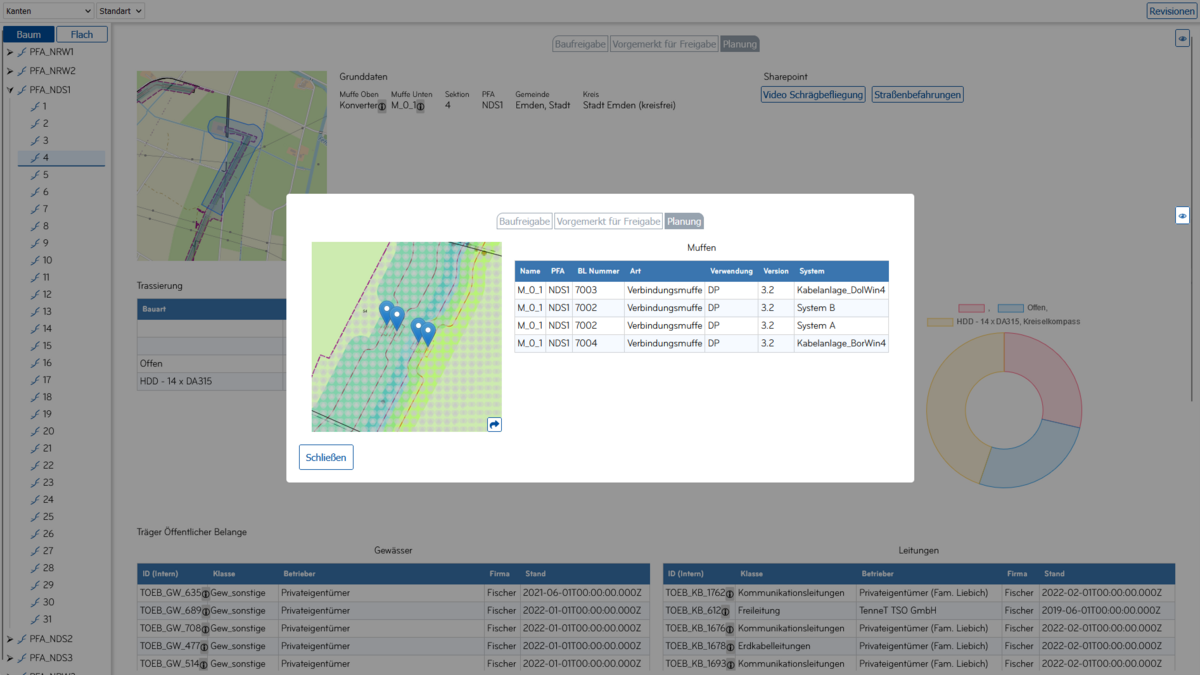Select Vorgemerkt für Freigabe tab in modal
This screenshot has height=675, width=1200.
[x=608, y=221]
